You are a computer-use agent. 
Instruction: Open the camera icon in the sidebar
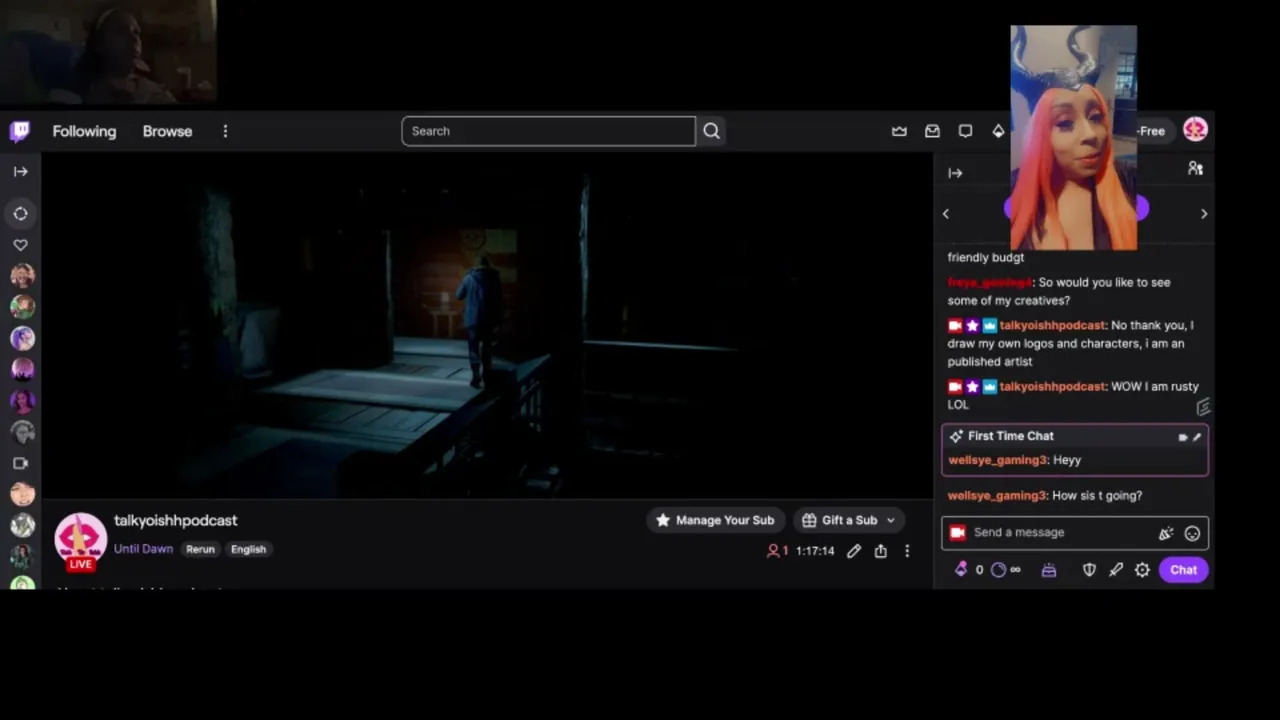point(20,463)
